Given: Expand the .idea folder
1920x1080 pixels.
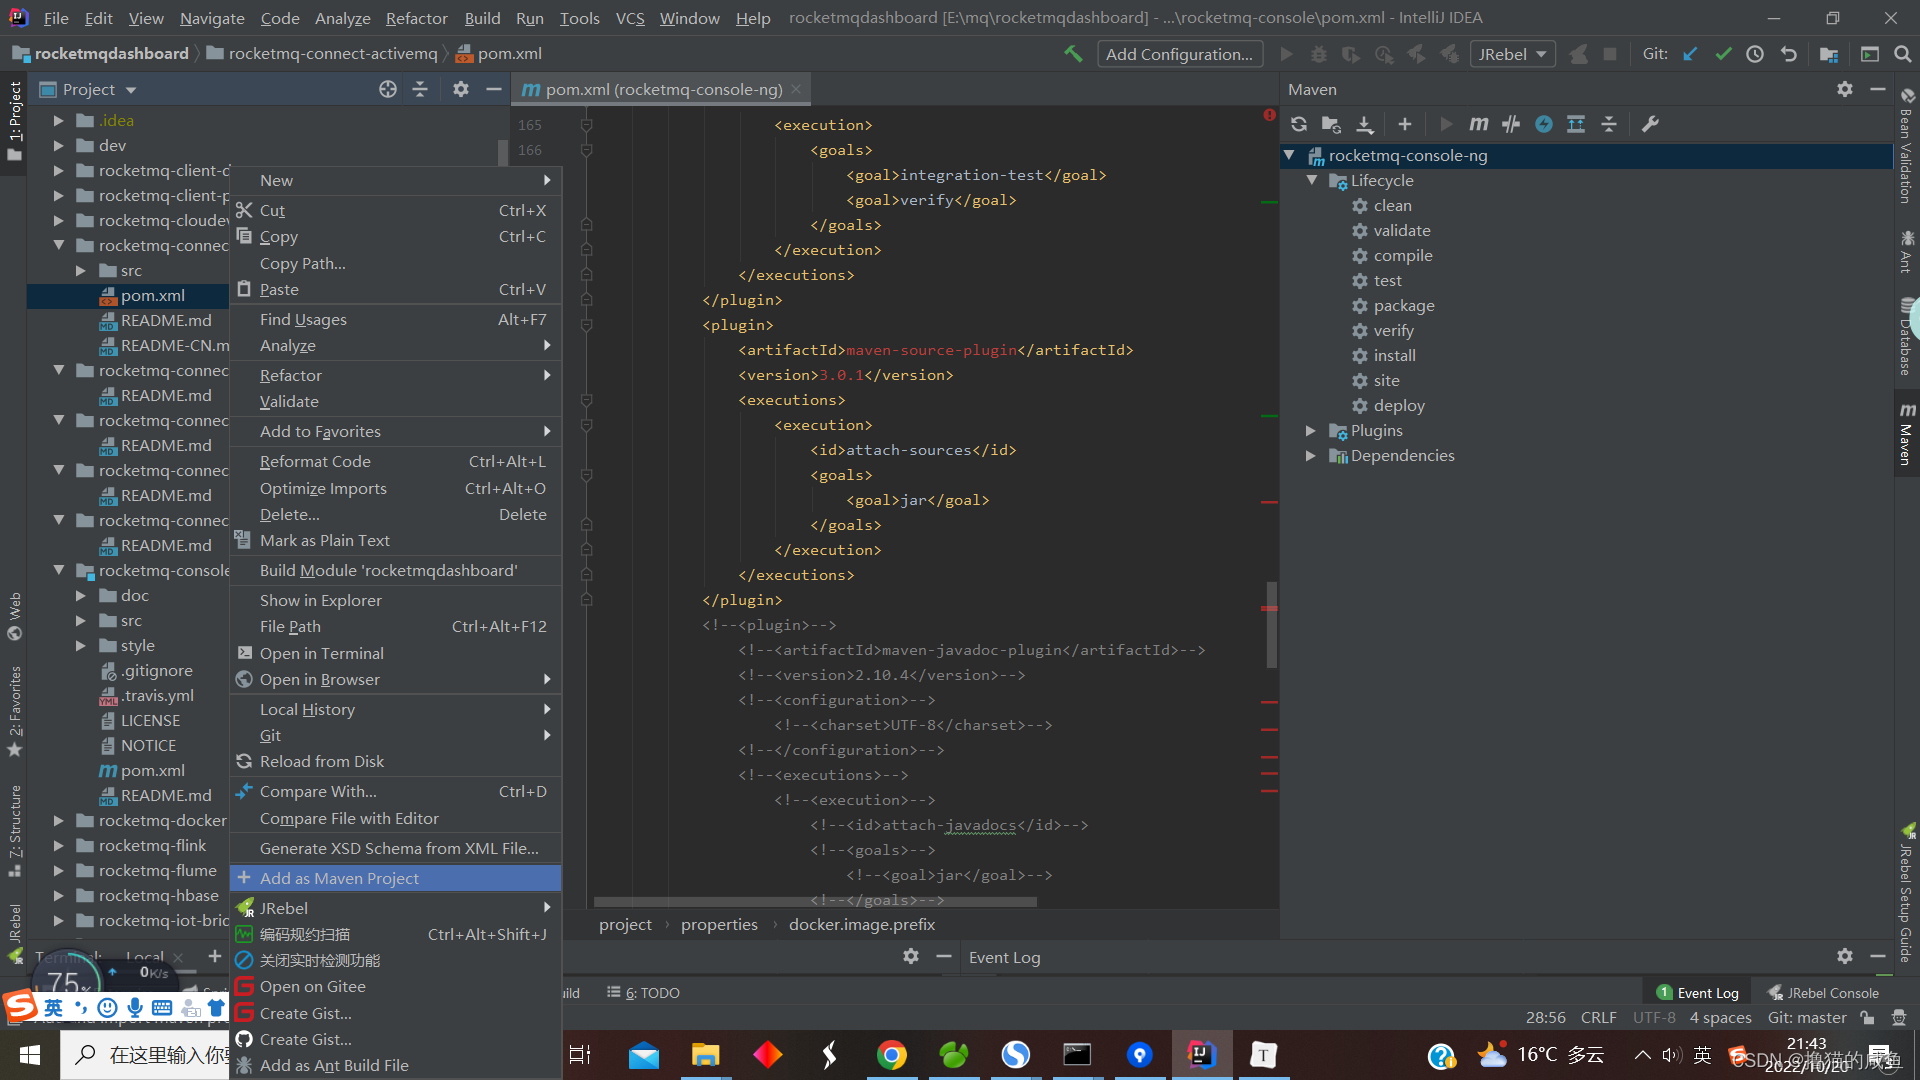Looking at the screenshot, I should click(x=59, y=120).
